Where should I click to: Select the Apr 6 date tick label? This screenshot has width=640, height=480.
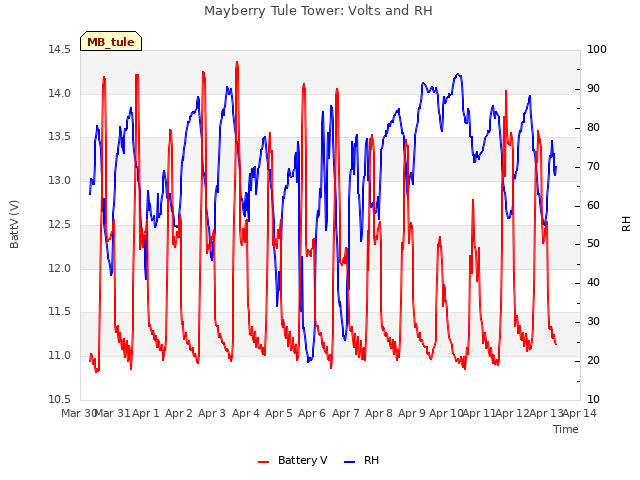click(x=312, y=413)
